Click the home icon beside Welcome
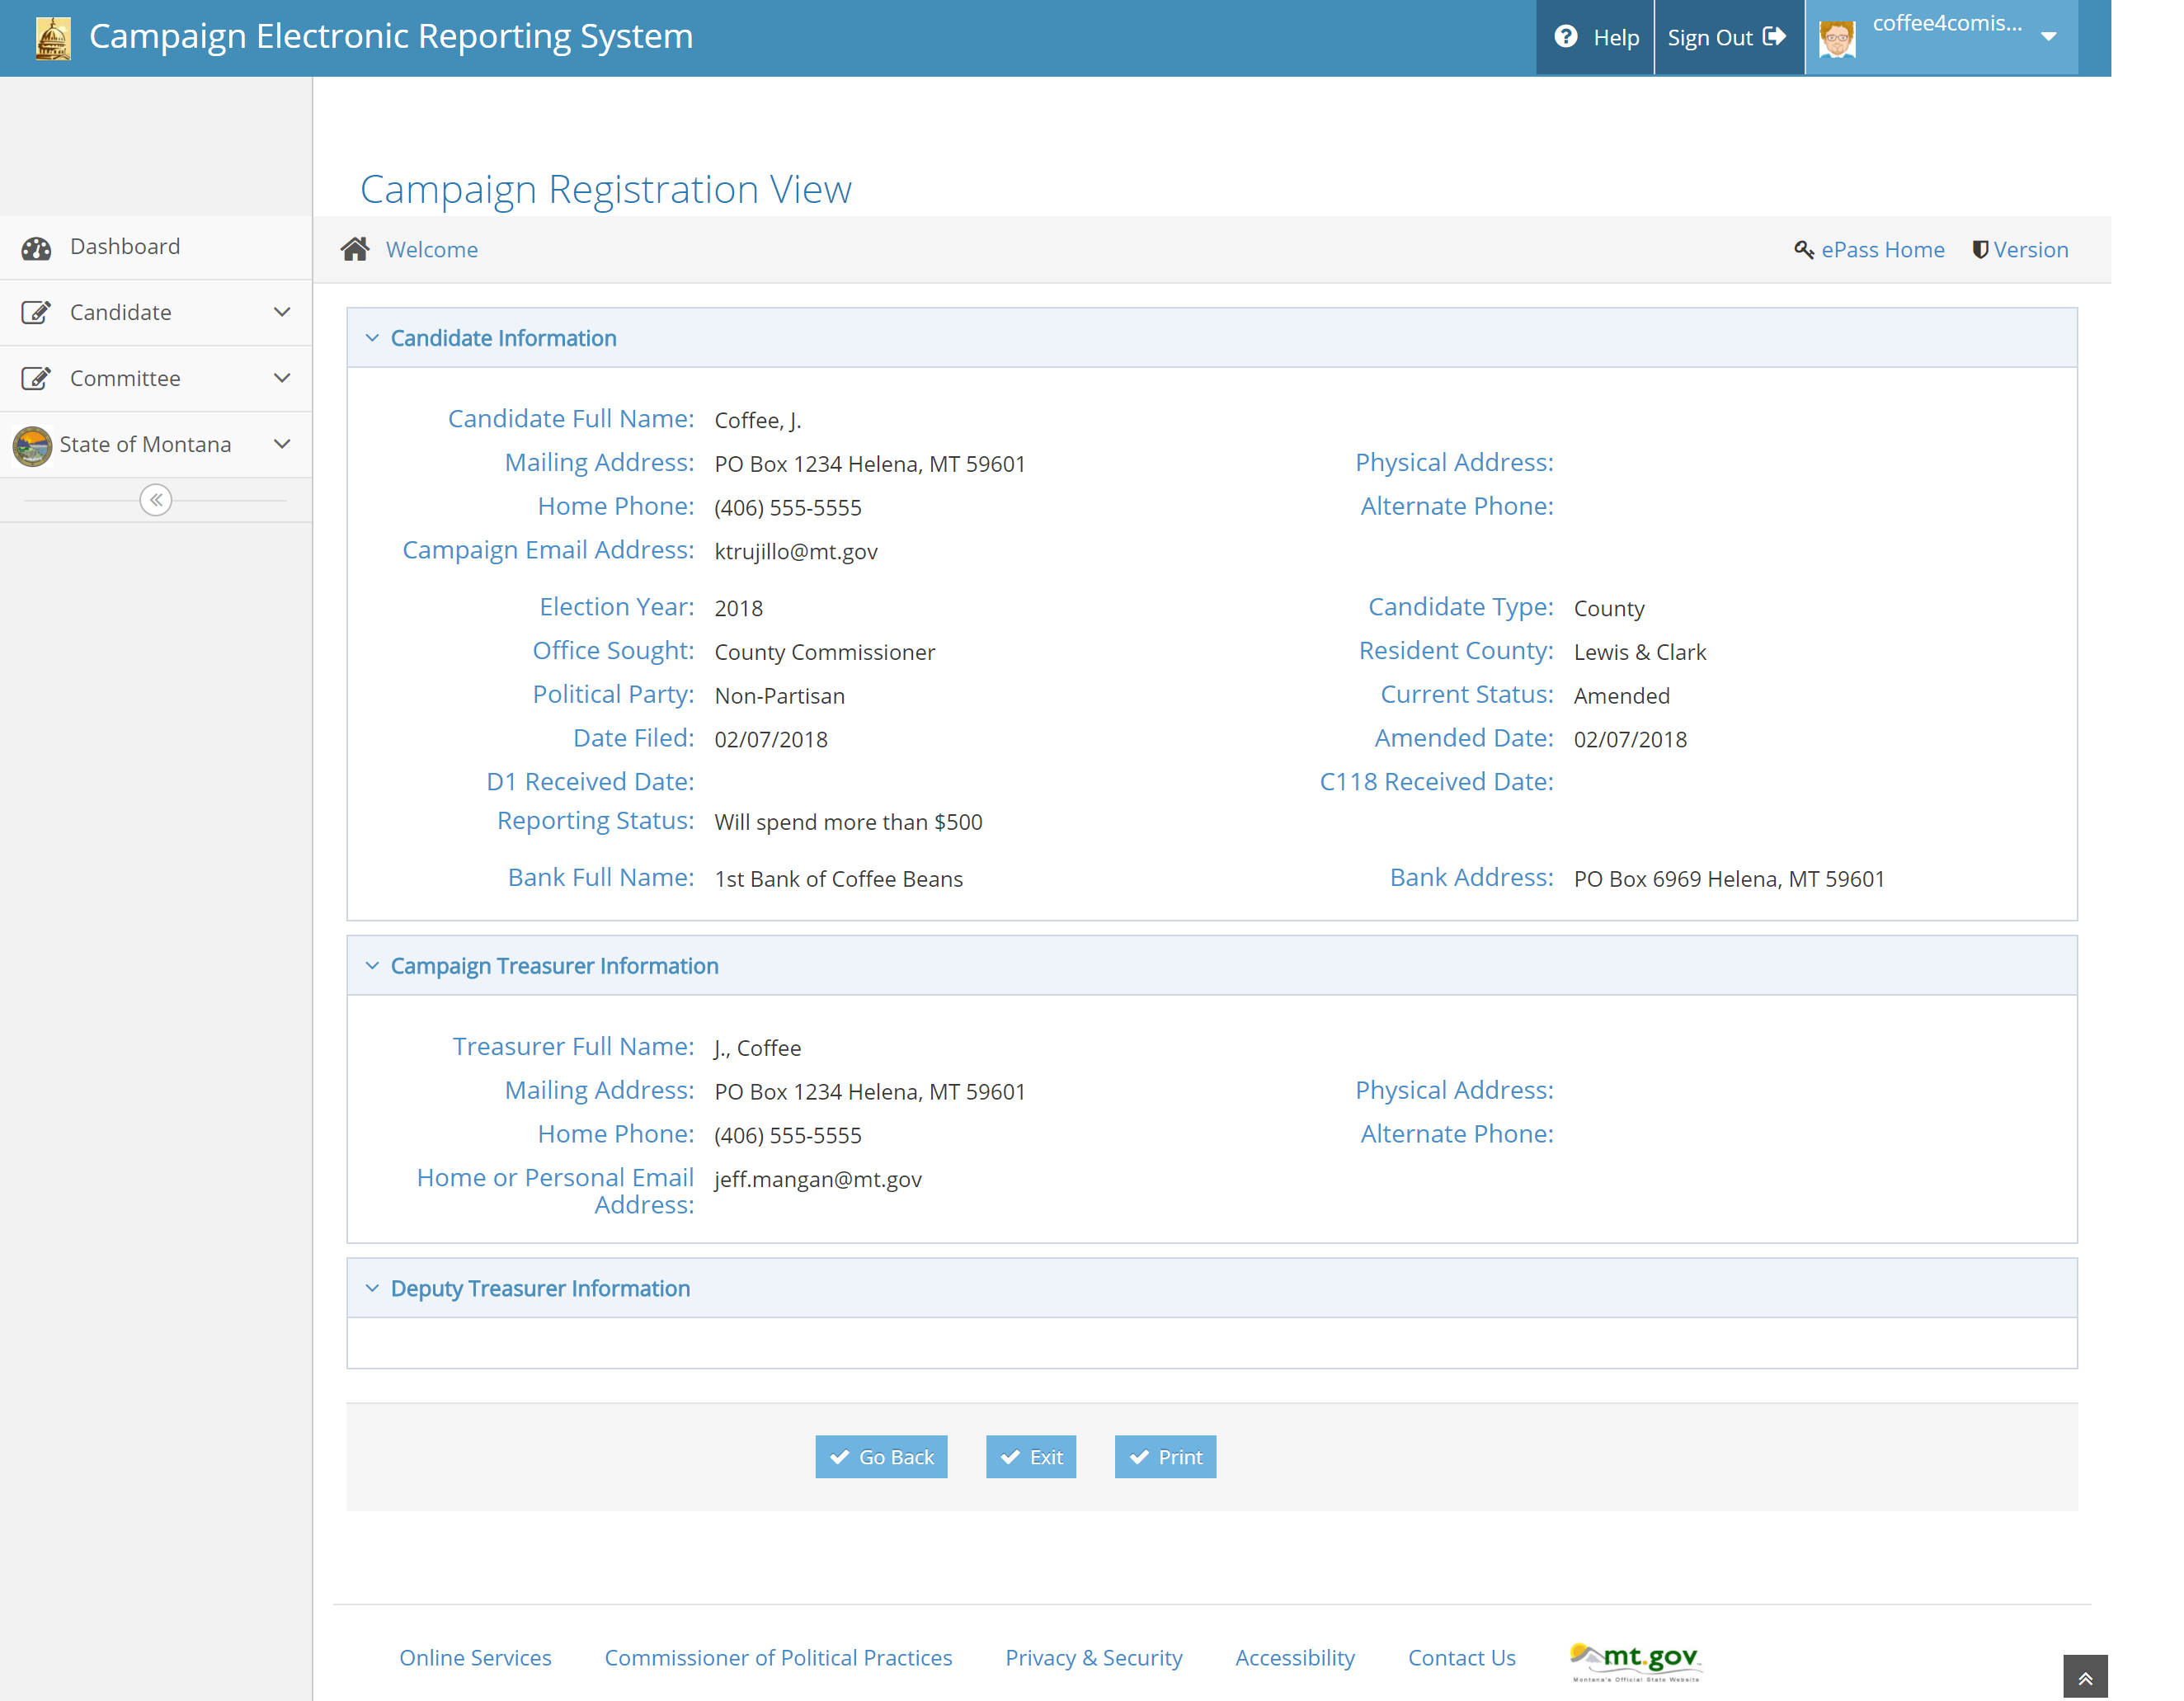This screenshot has height=1701, width=2184. [x=355, y=249]
